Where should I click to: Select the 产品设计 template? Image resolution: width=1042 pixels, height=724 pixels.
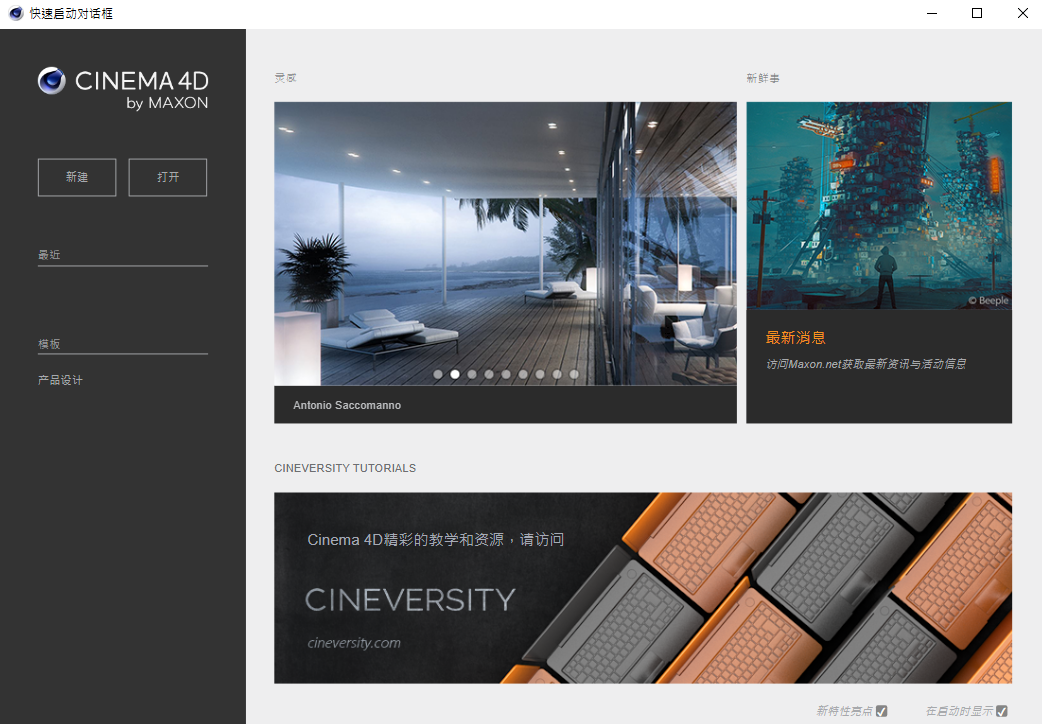pos(60,380)
